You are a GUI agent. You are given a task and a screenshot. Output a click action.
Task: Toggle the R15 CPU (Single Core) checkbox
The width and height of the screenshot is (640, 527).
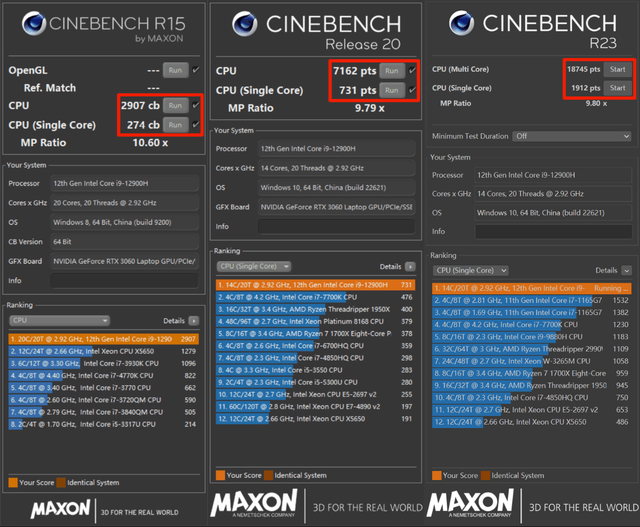[x=196, y=125]
